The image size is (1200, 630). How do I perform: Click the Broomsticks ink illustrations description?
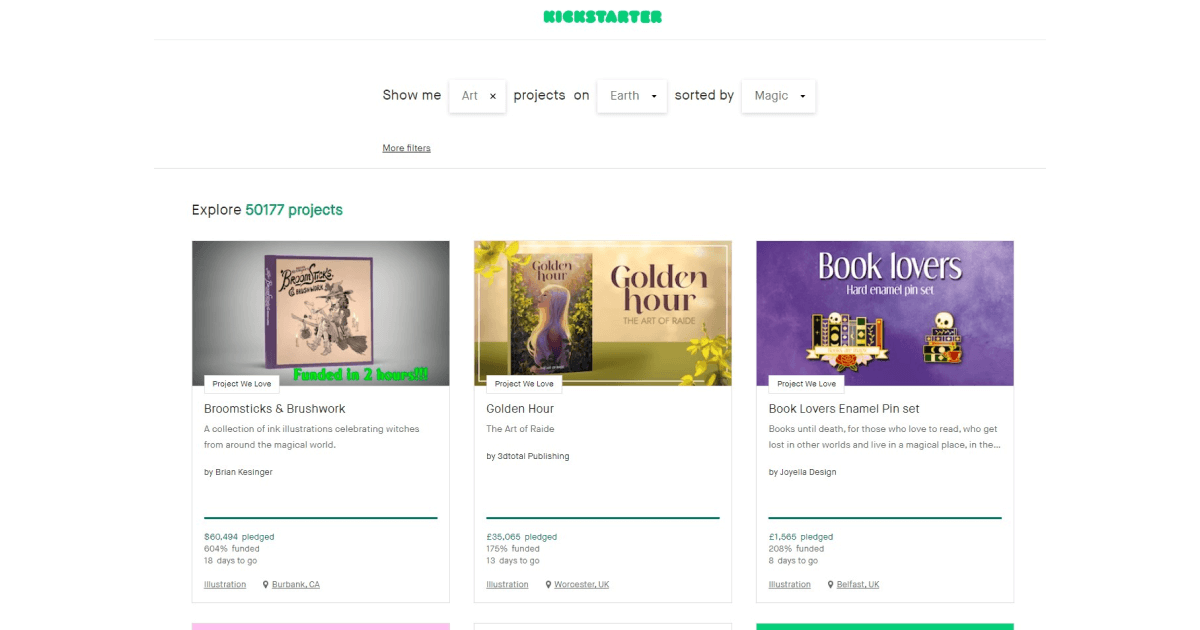pos(312,437)
